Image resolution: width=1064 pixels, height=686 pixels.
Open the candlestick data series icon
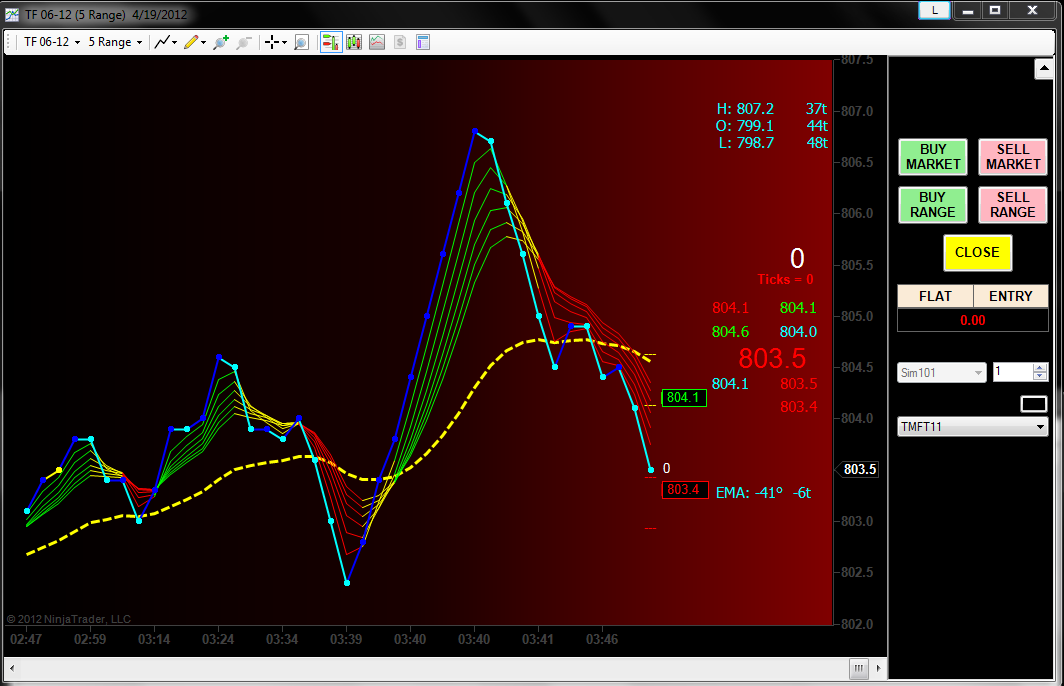click(354, 42)
